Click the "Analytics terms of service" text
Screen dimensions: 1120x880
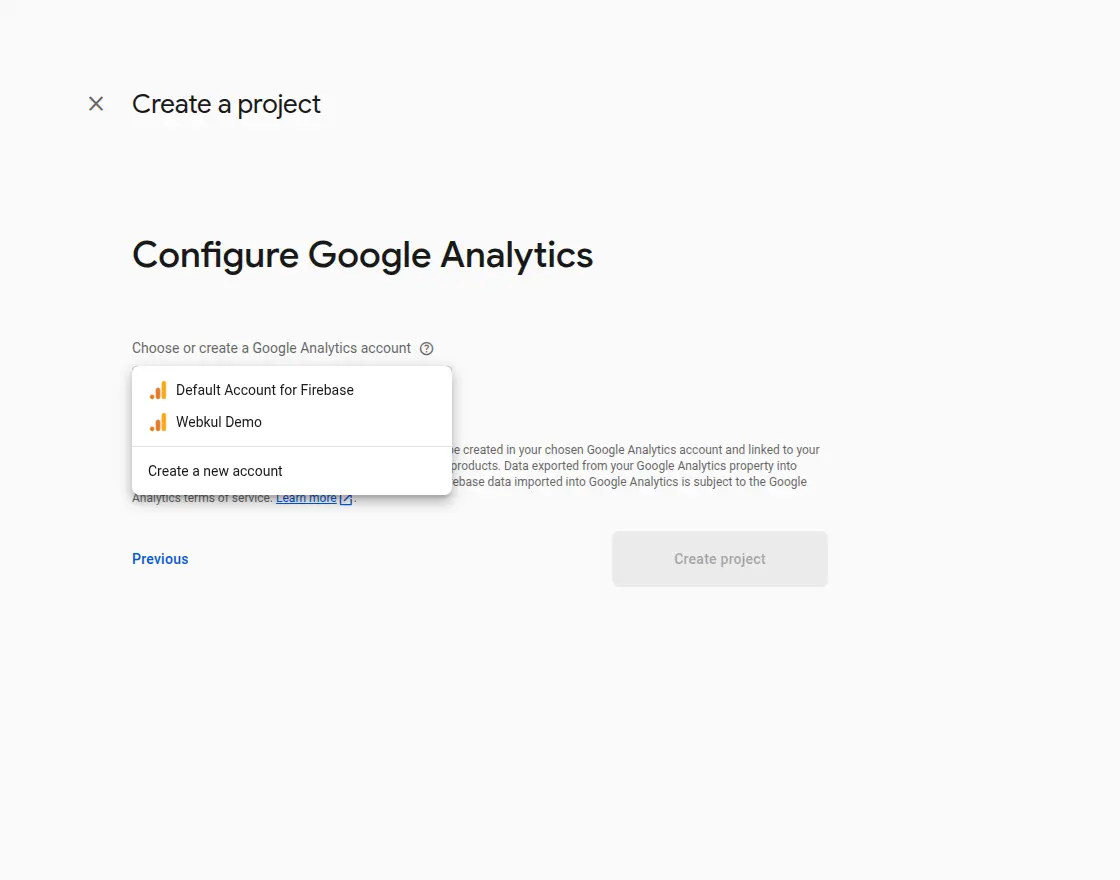pyautogui.click(x=202, y=498)
